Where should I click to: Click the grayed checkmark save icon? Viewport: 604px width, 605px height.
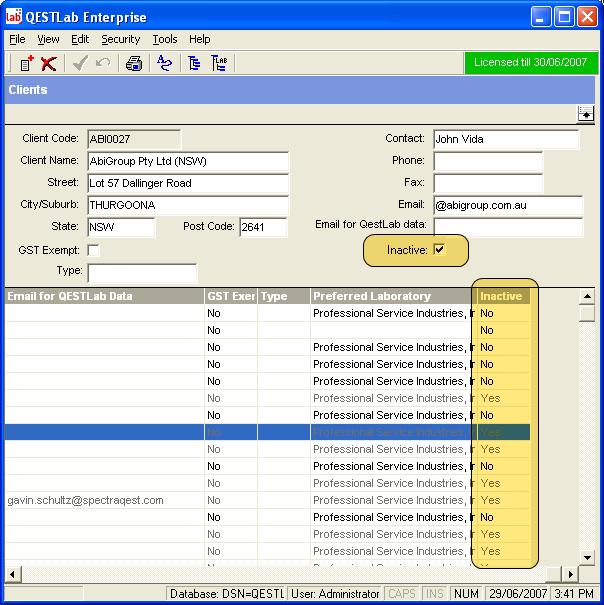tap(79, 64)
